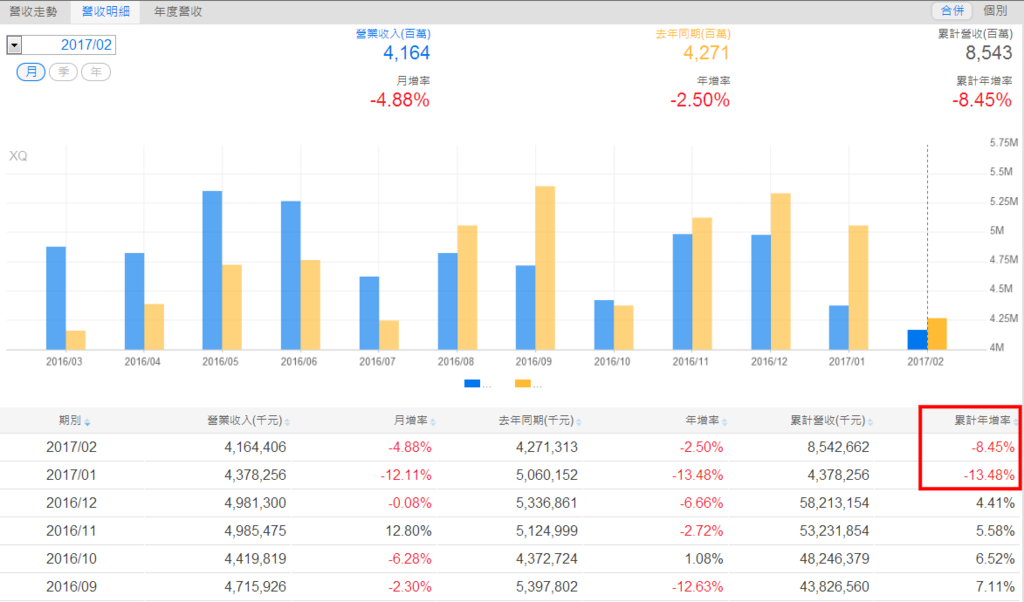Select the 營收明細 tab

[105, 12]
